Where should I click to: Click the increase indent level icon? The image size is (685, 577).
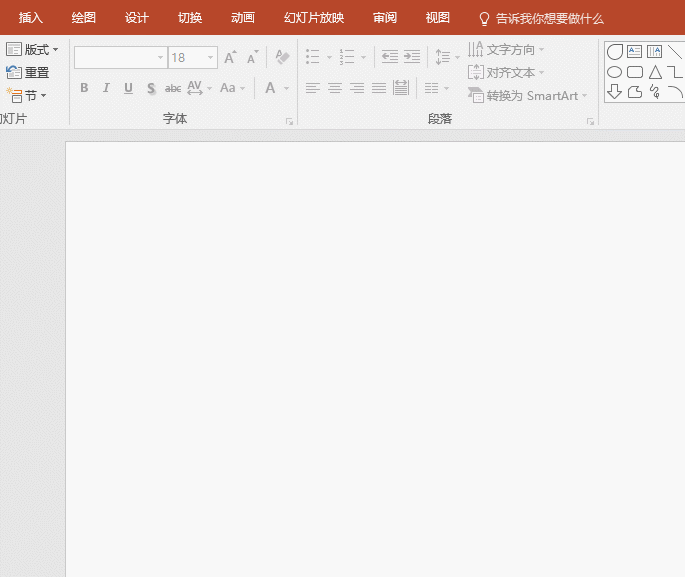coord(412,58)
